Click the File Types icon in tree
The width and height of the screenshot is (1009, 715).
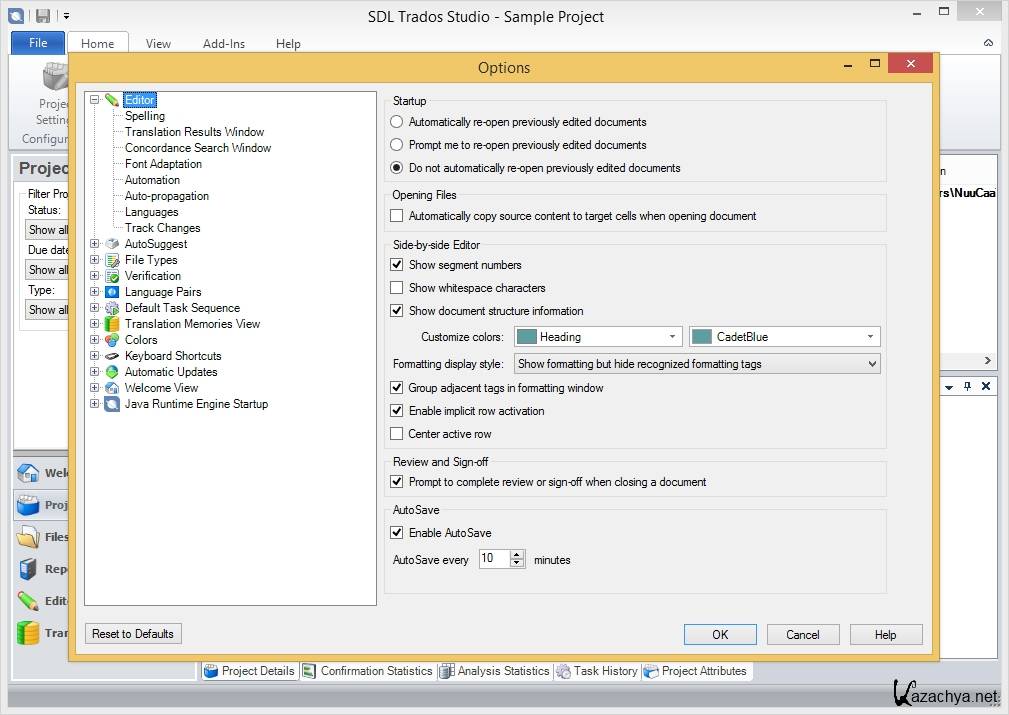112,260
